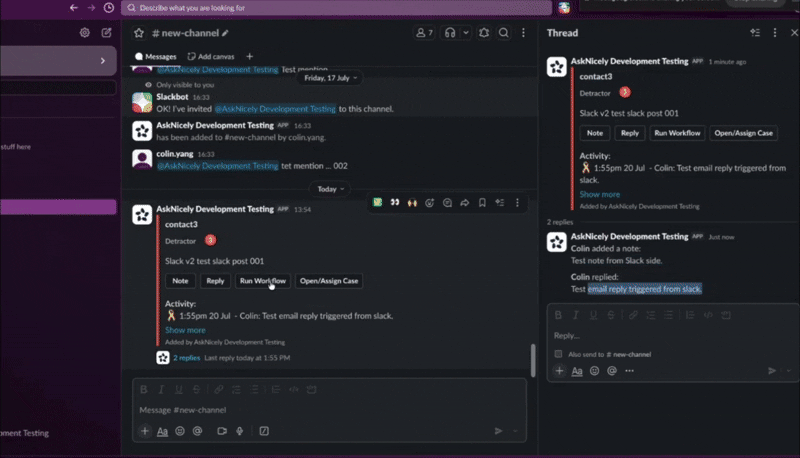
Task: Add a new tab with the plus icon
Action: coord(249,57)
